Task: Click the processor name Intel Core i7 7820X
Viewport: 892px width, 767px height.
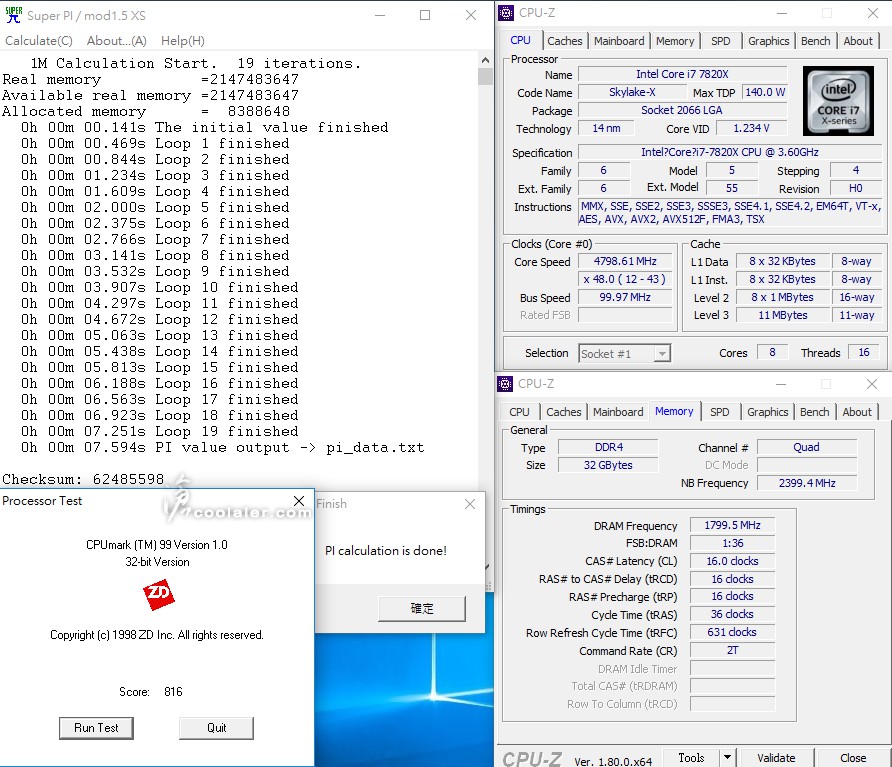Action: point(682,74)
